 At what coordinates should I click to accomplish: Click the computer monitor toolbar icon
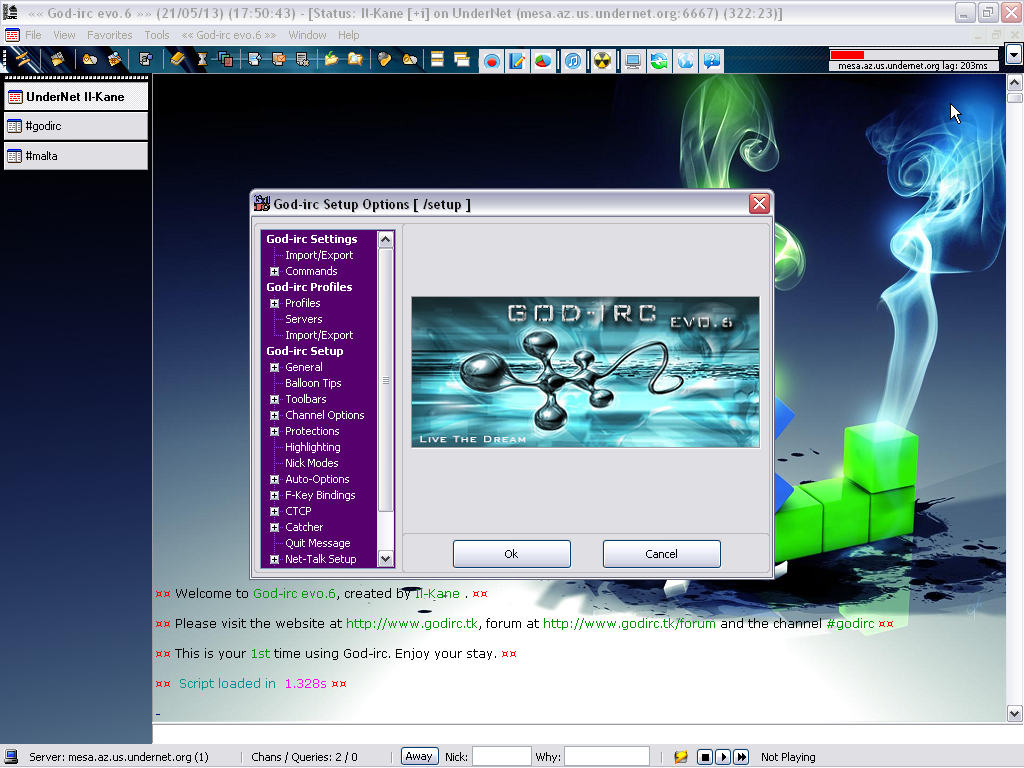point(633,61)
